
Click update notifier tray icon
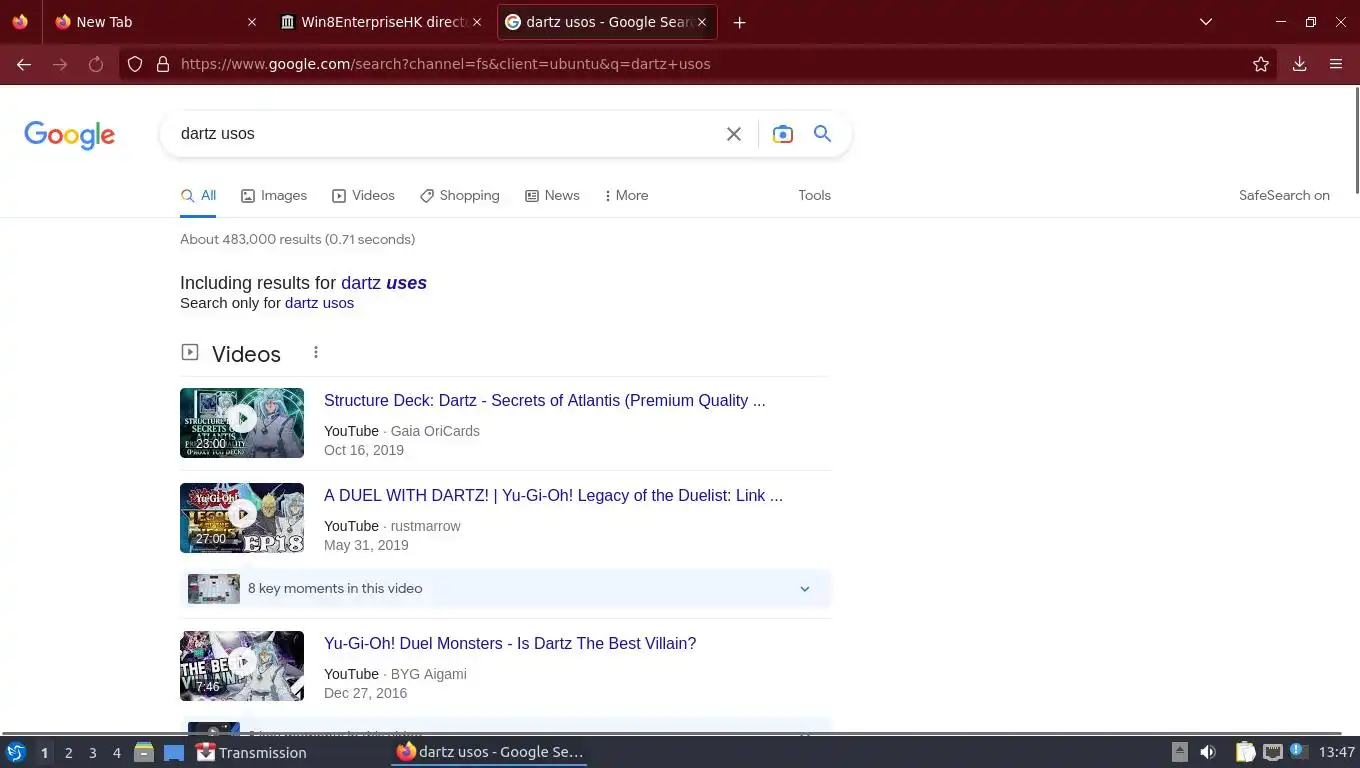(1298, 751)
